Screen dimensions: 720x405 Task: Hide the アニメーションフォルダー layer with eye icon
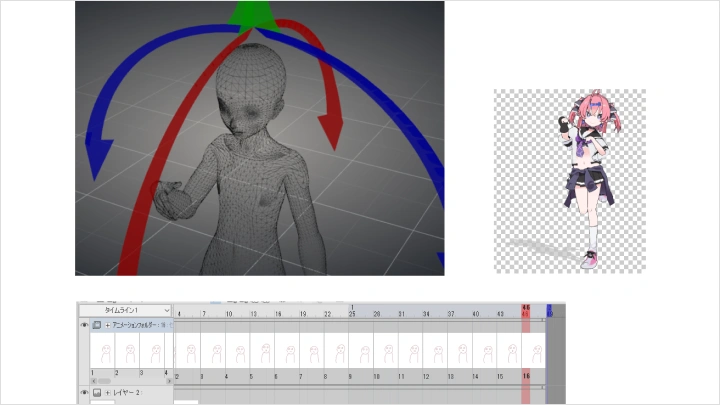point(84,325)
